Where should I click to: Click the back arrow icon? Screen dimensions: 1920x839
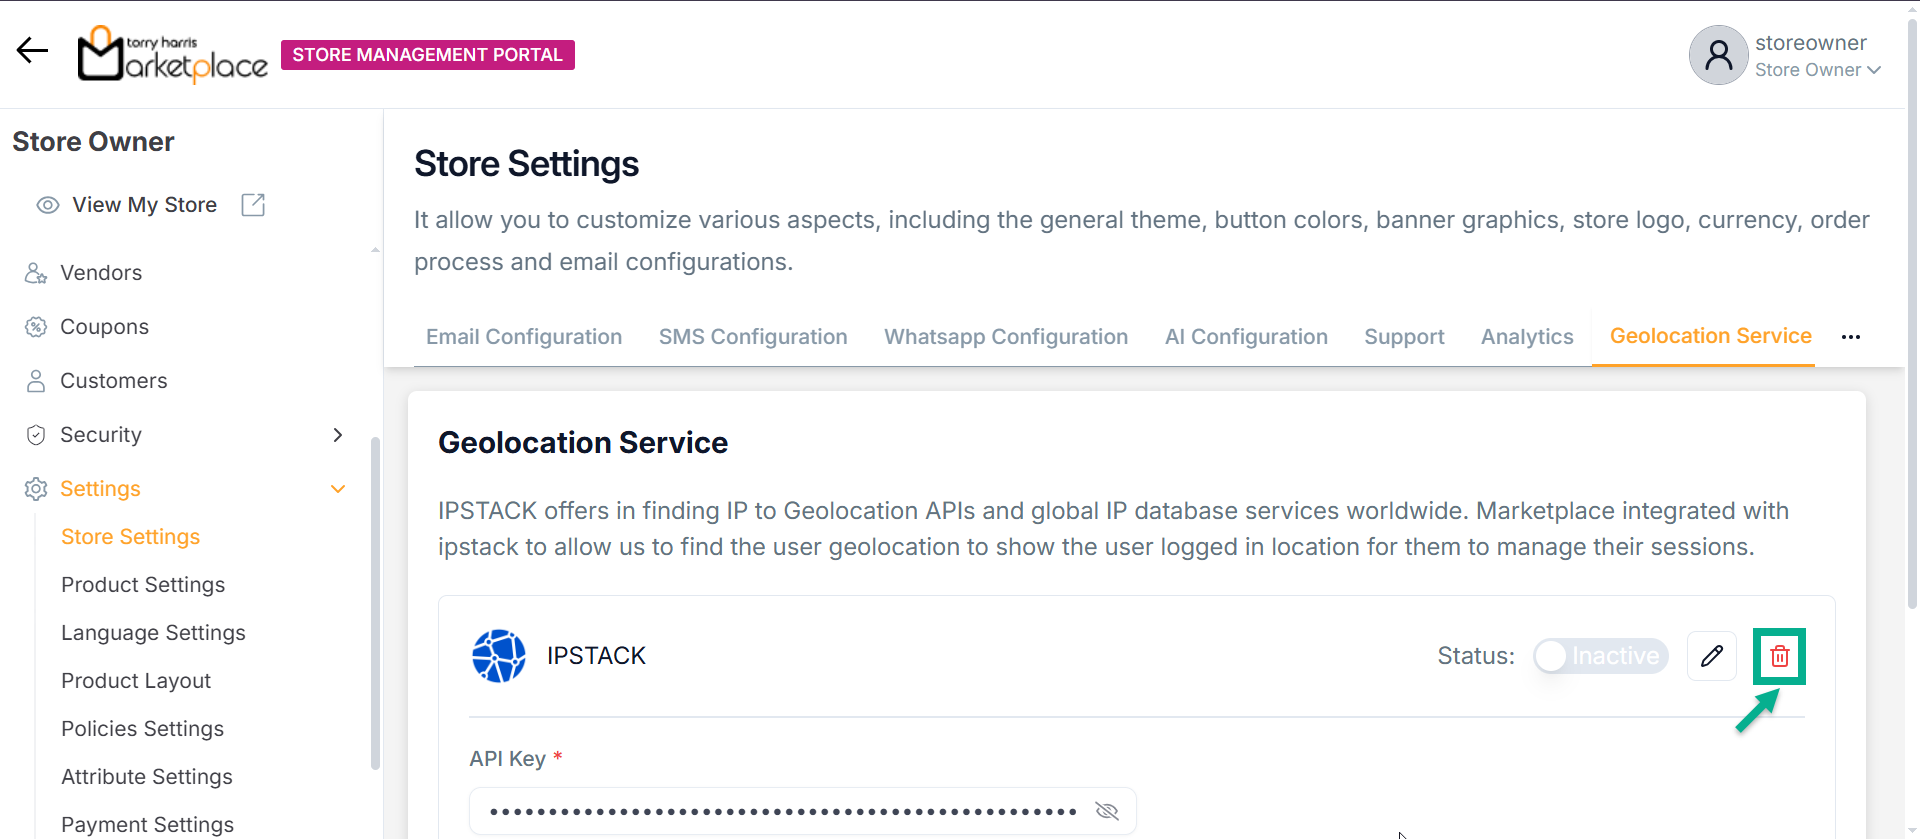click(x=32, y=51)
